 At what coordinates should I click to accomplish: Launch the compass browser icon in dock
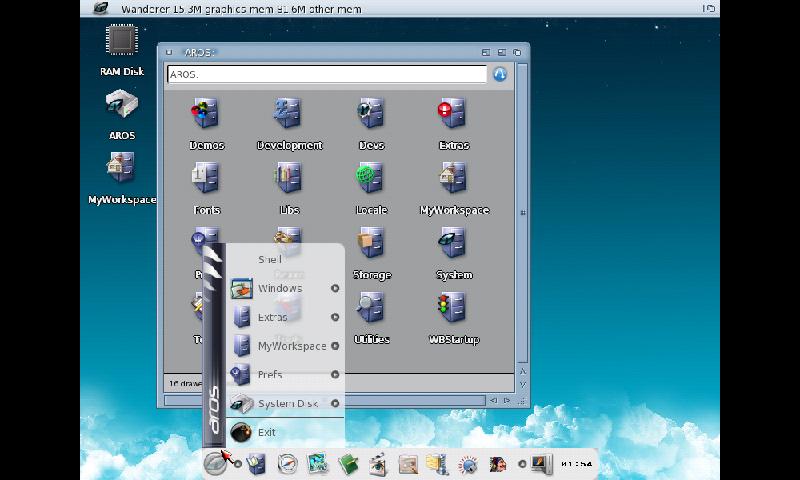pyautogui.click(x=288, y=463)
